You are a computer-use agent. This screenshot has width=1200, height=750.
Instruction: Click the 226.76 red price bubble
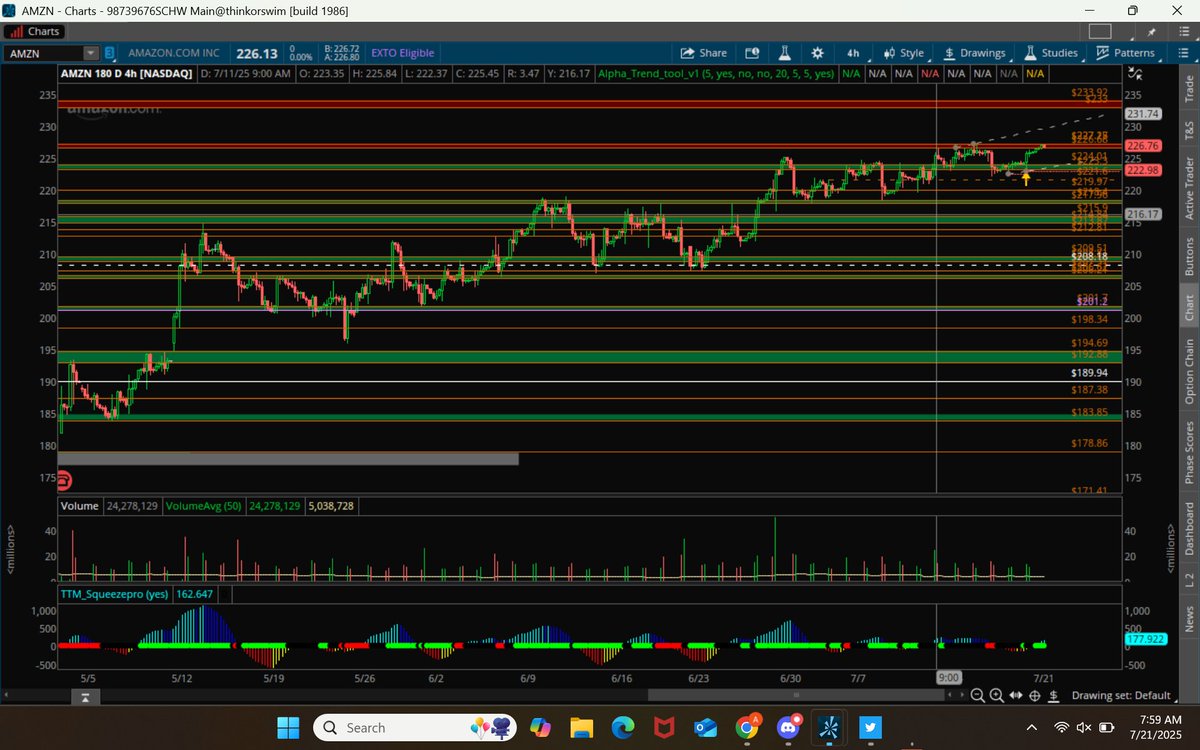(x=1141, y=146)
